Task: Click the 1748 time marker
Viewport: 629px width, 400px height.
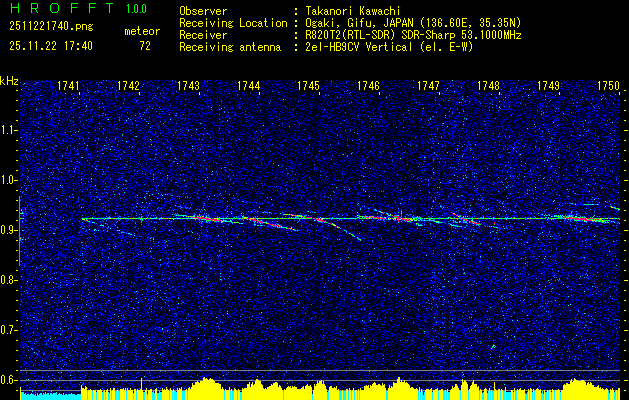Action: point(488,86)
